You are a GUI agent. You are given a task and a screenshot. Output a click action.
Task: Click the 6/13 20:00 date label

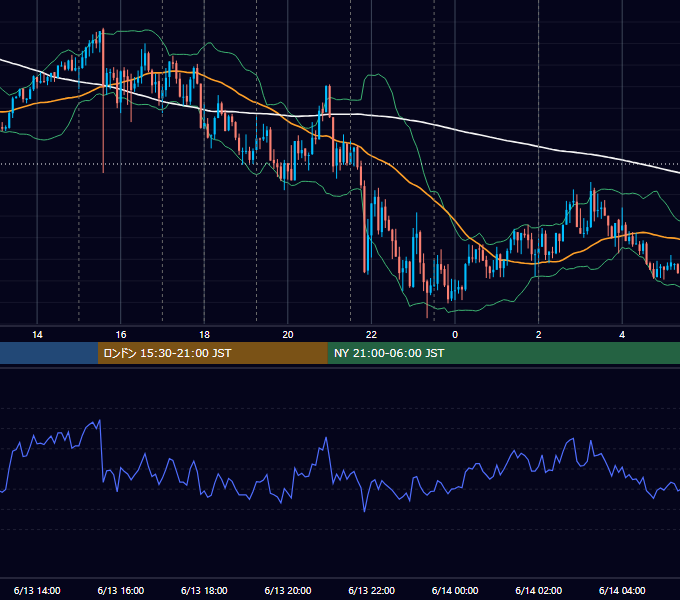click(x=288, y=590)
